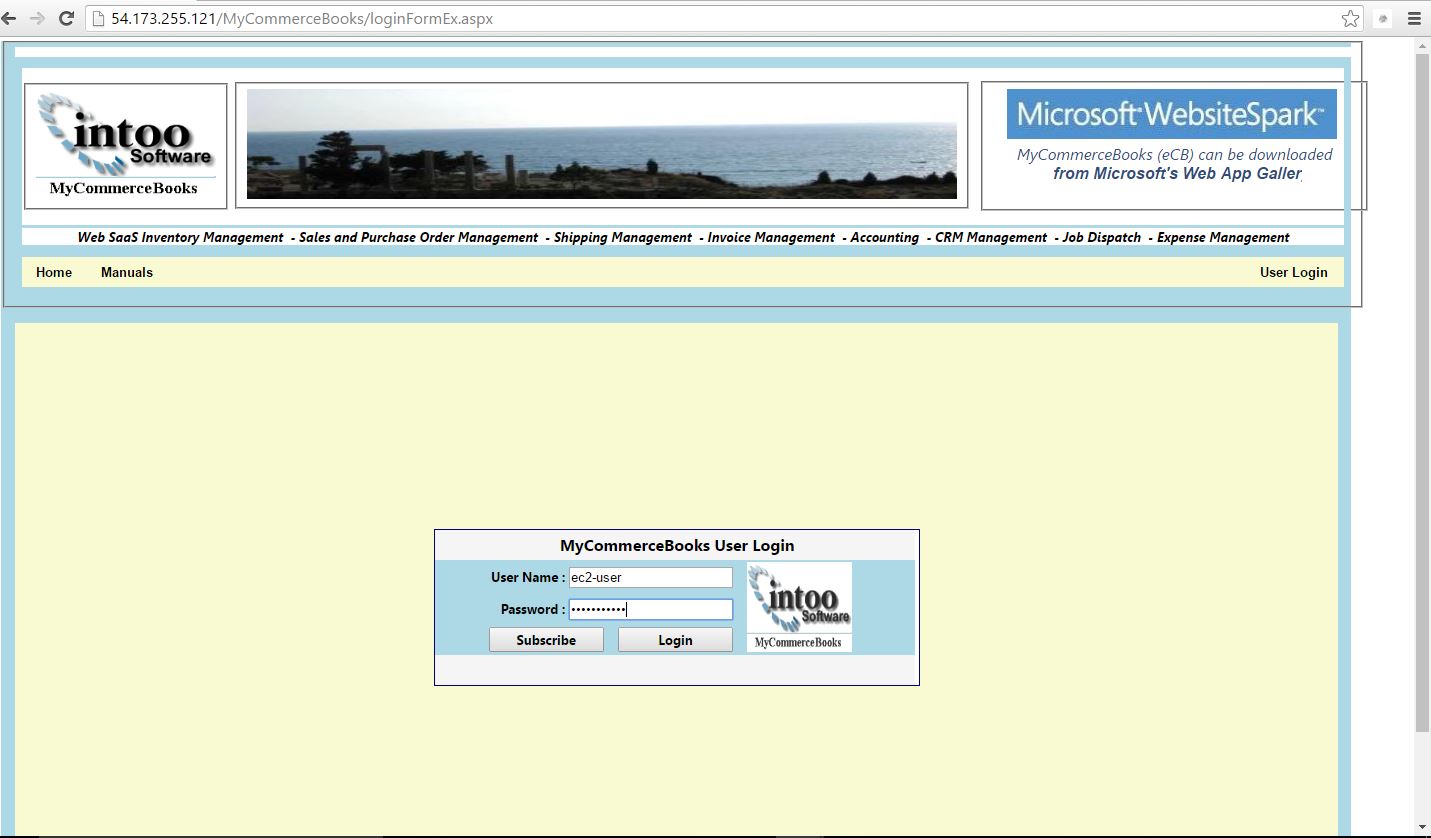1431x838 pixels.
Task: Click the extension icon beside the star
Action: [1383, 19]
